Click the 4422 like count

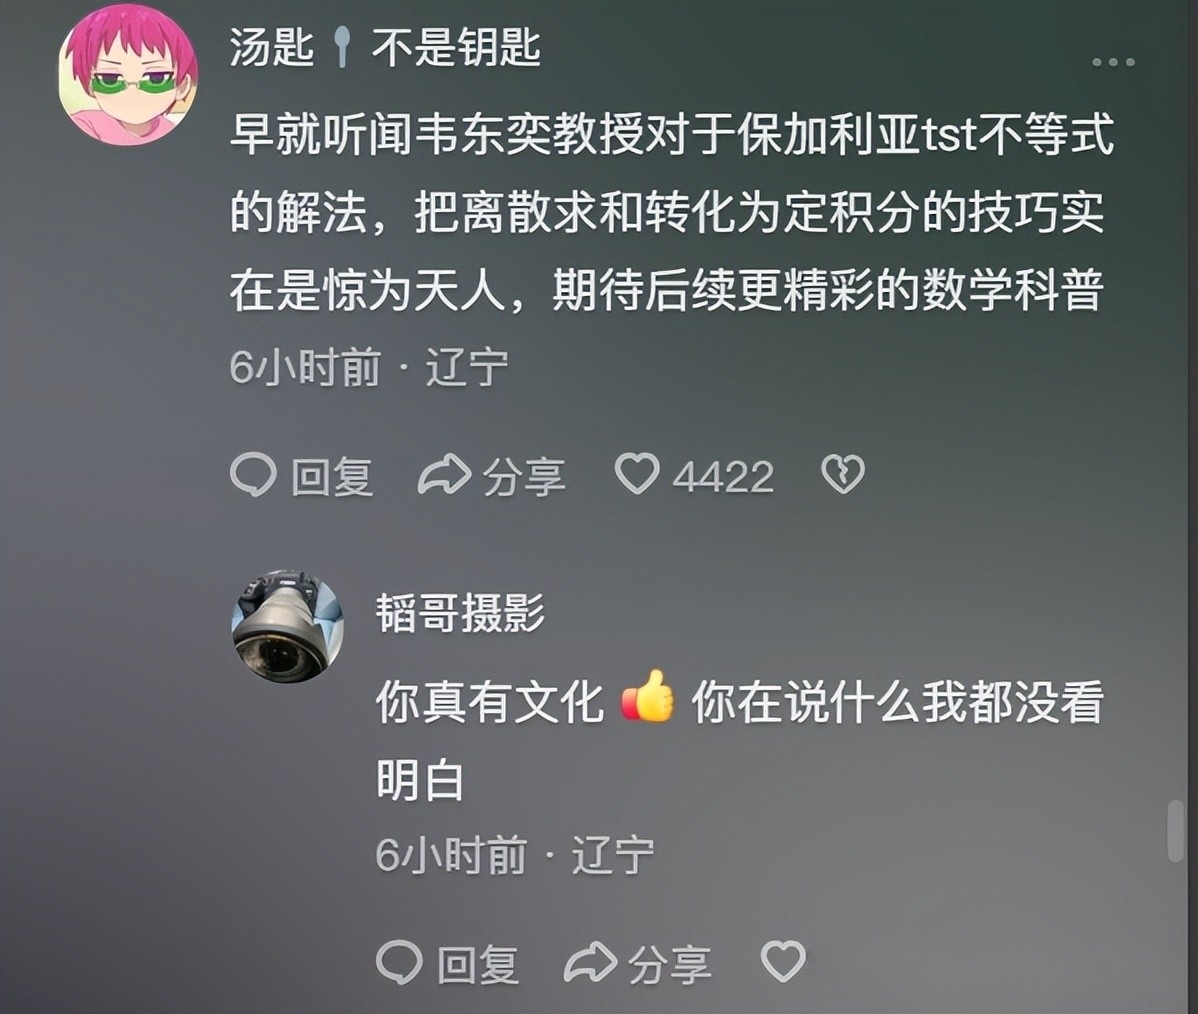coord(723,478)
